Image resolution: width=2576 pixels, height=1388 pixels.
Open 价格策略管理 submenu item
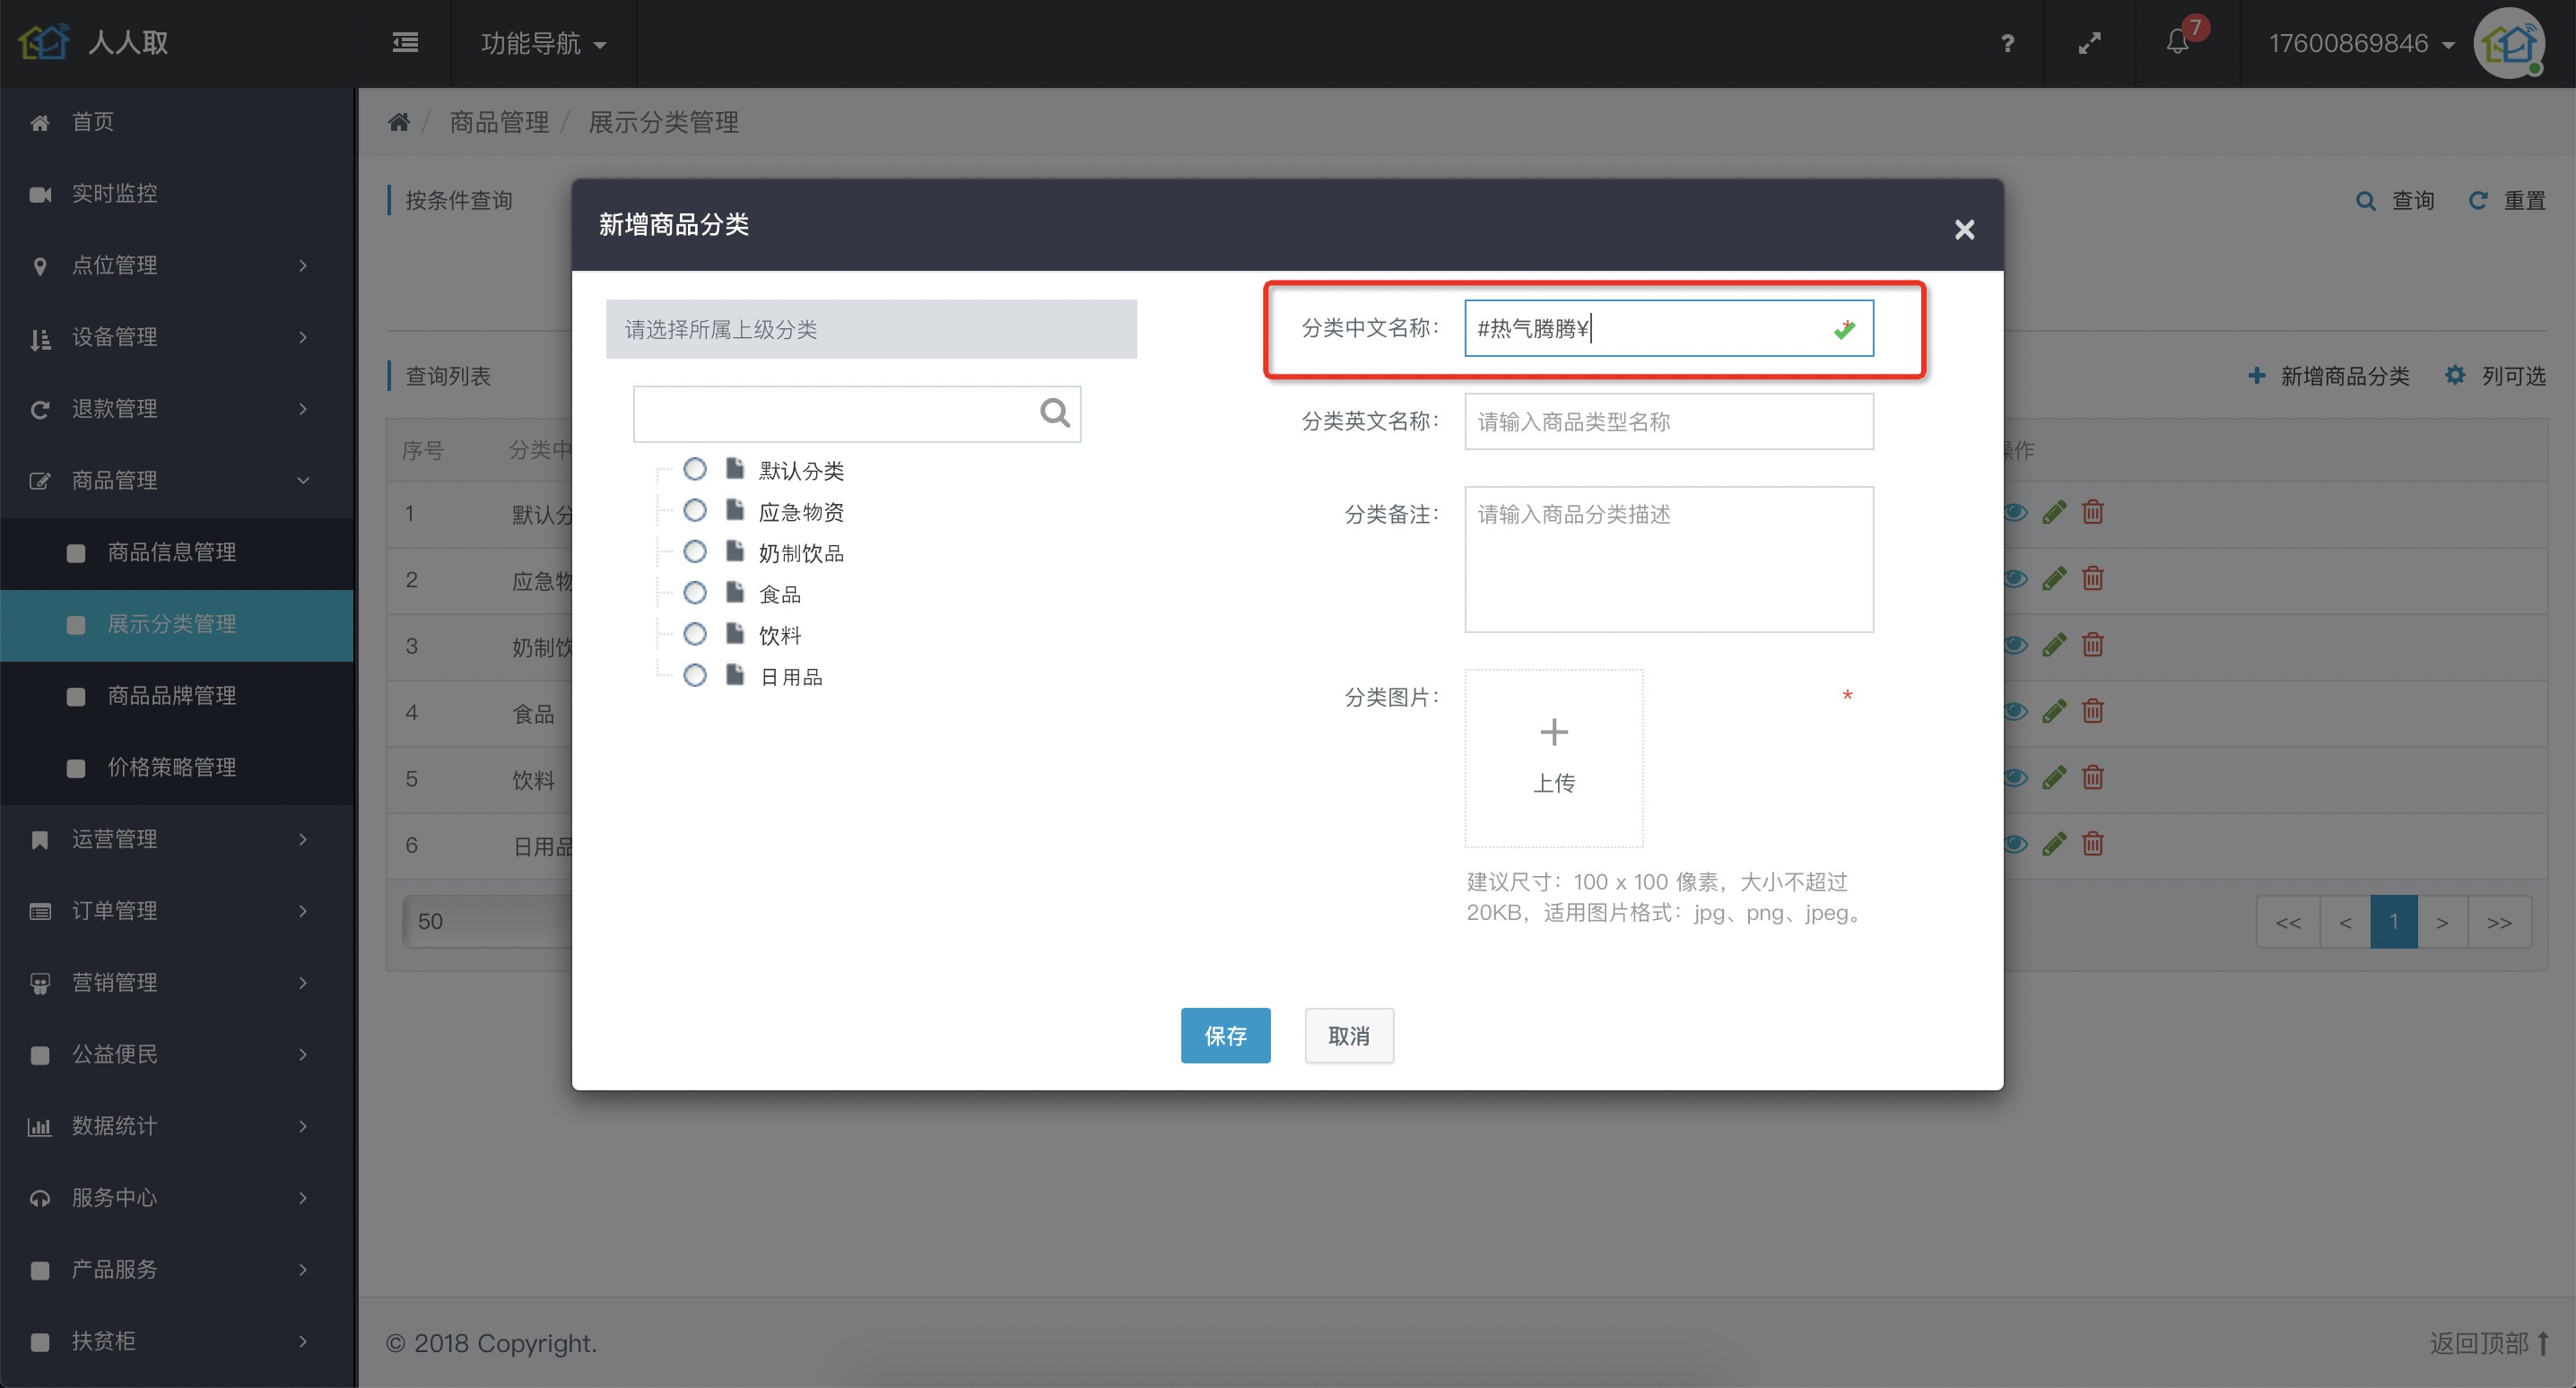(177, 768)
